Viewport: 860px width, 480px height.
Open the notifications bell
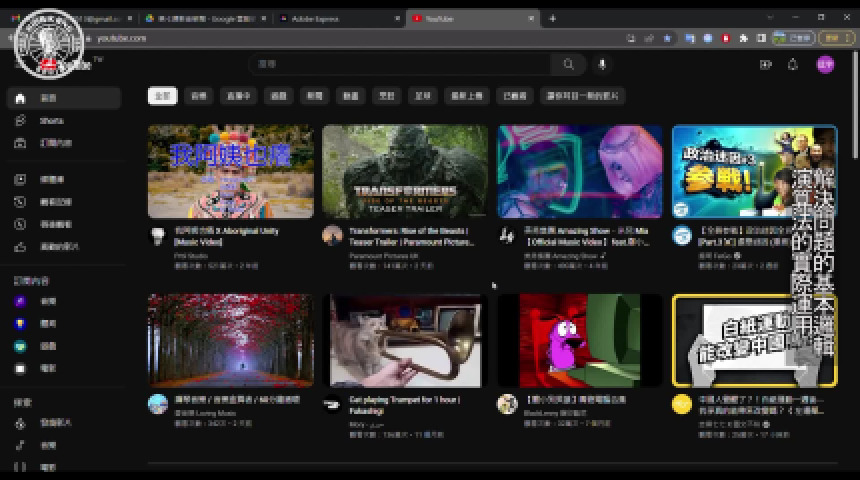793,64
